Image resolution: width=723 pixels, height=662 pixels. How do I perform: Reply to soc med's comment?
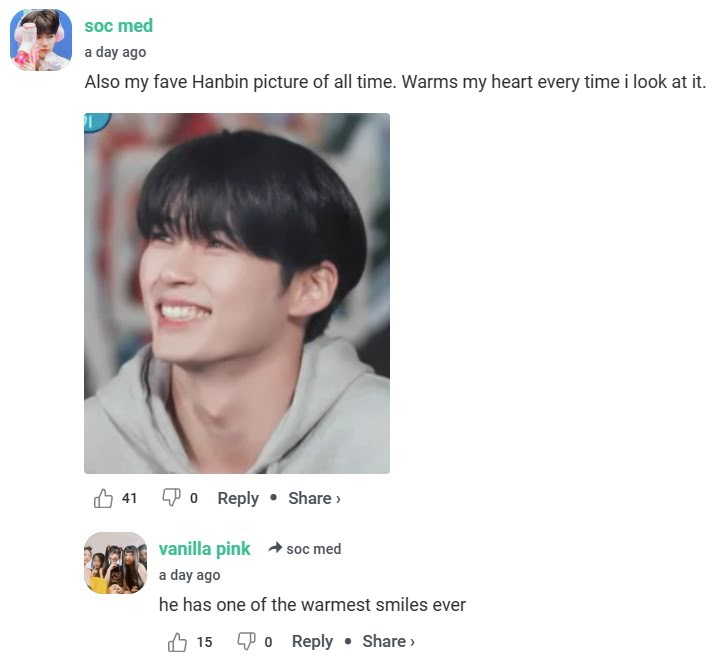pos(238,498)
